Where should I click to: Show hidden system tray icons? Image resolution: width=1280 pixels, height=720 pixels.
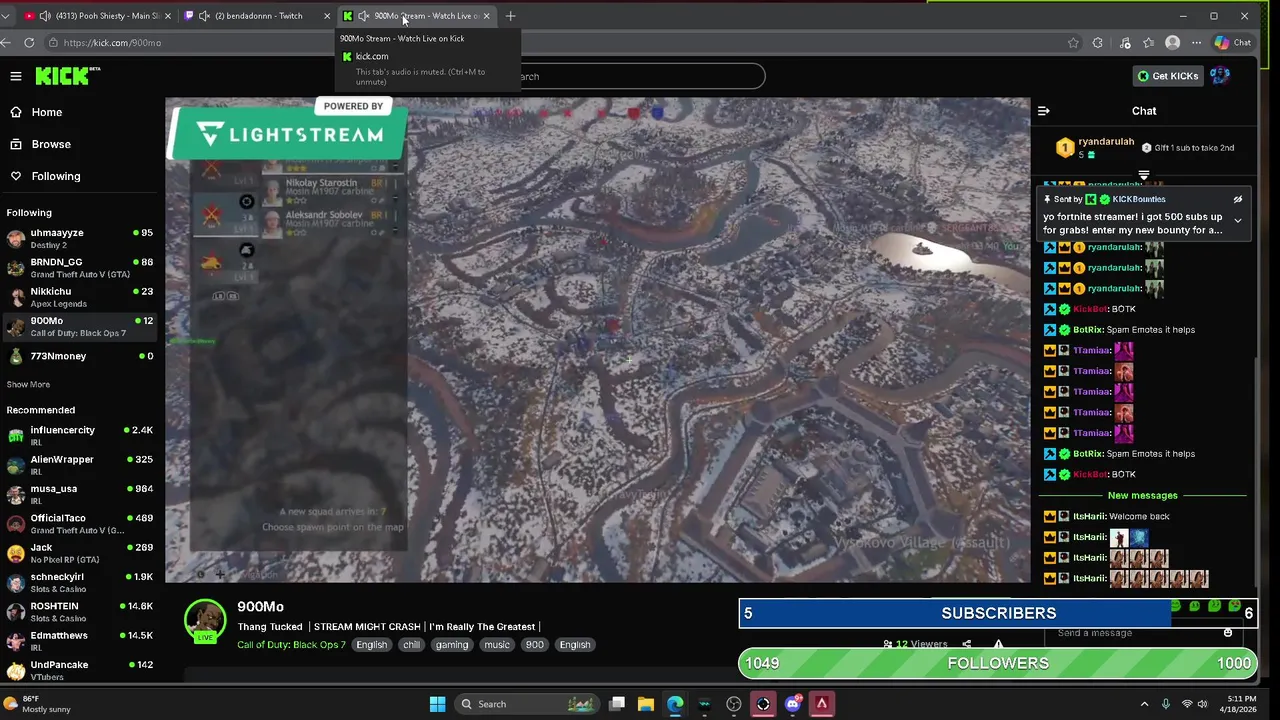[x=1144, y=704]
